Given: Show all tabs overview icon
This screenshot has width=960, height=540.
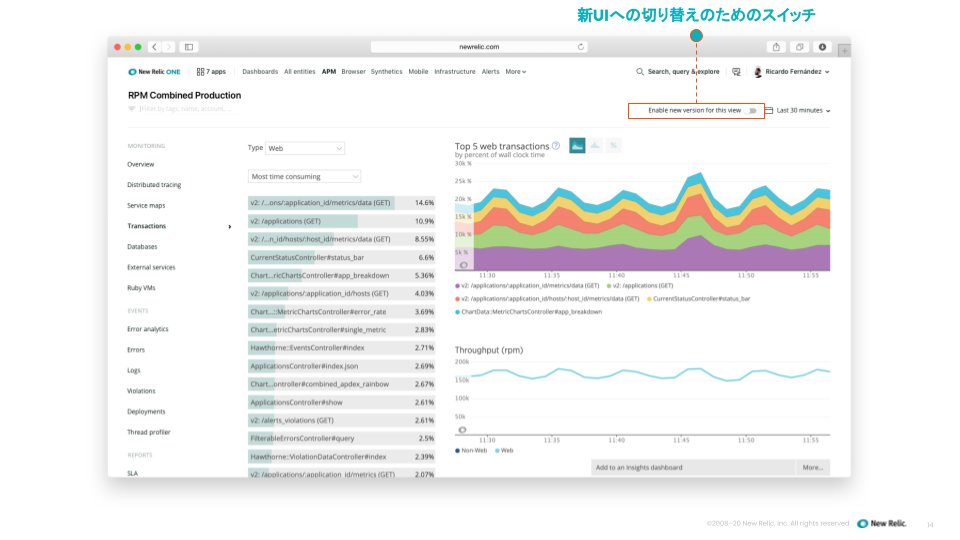Looking at the screenshot, I should [800, 47].
